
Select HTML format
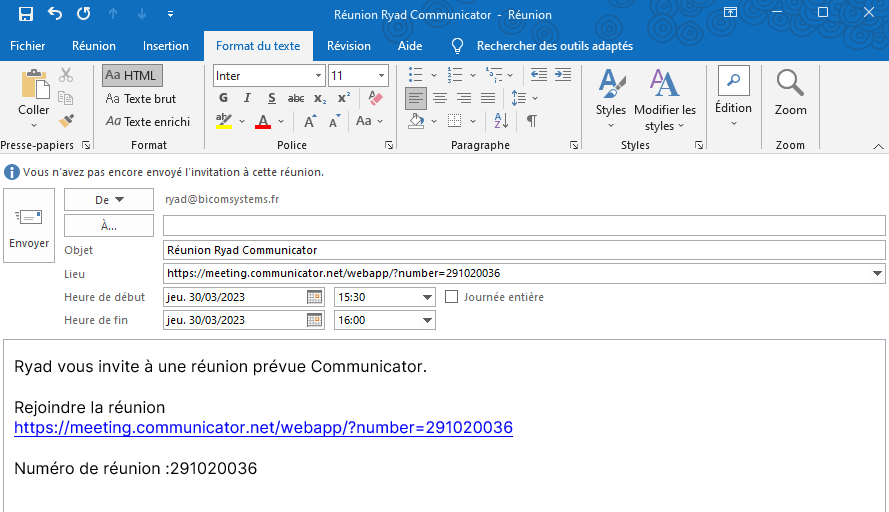point(132,75)
